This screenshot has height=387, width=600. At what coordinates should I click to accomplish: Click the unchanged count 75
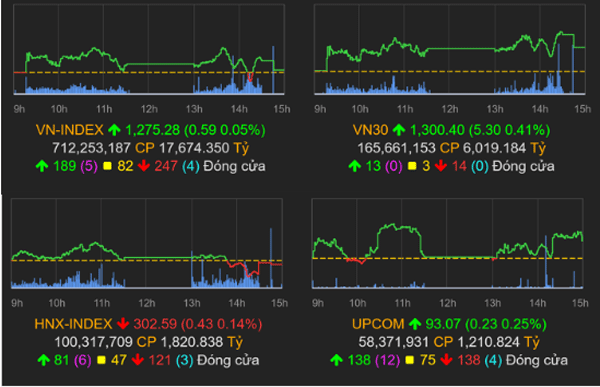click(x=427, y=360)
